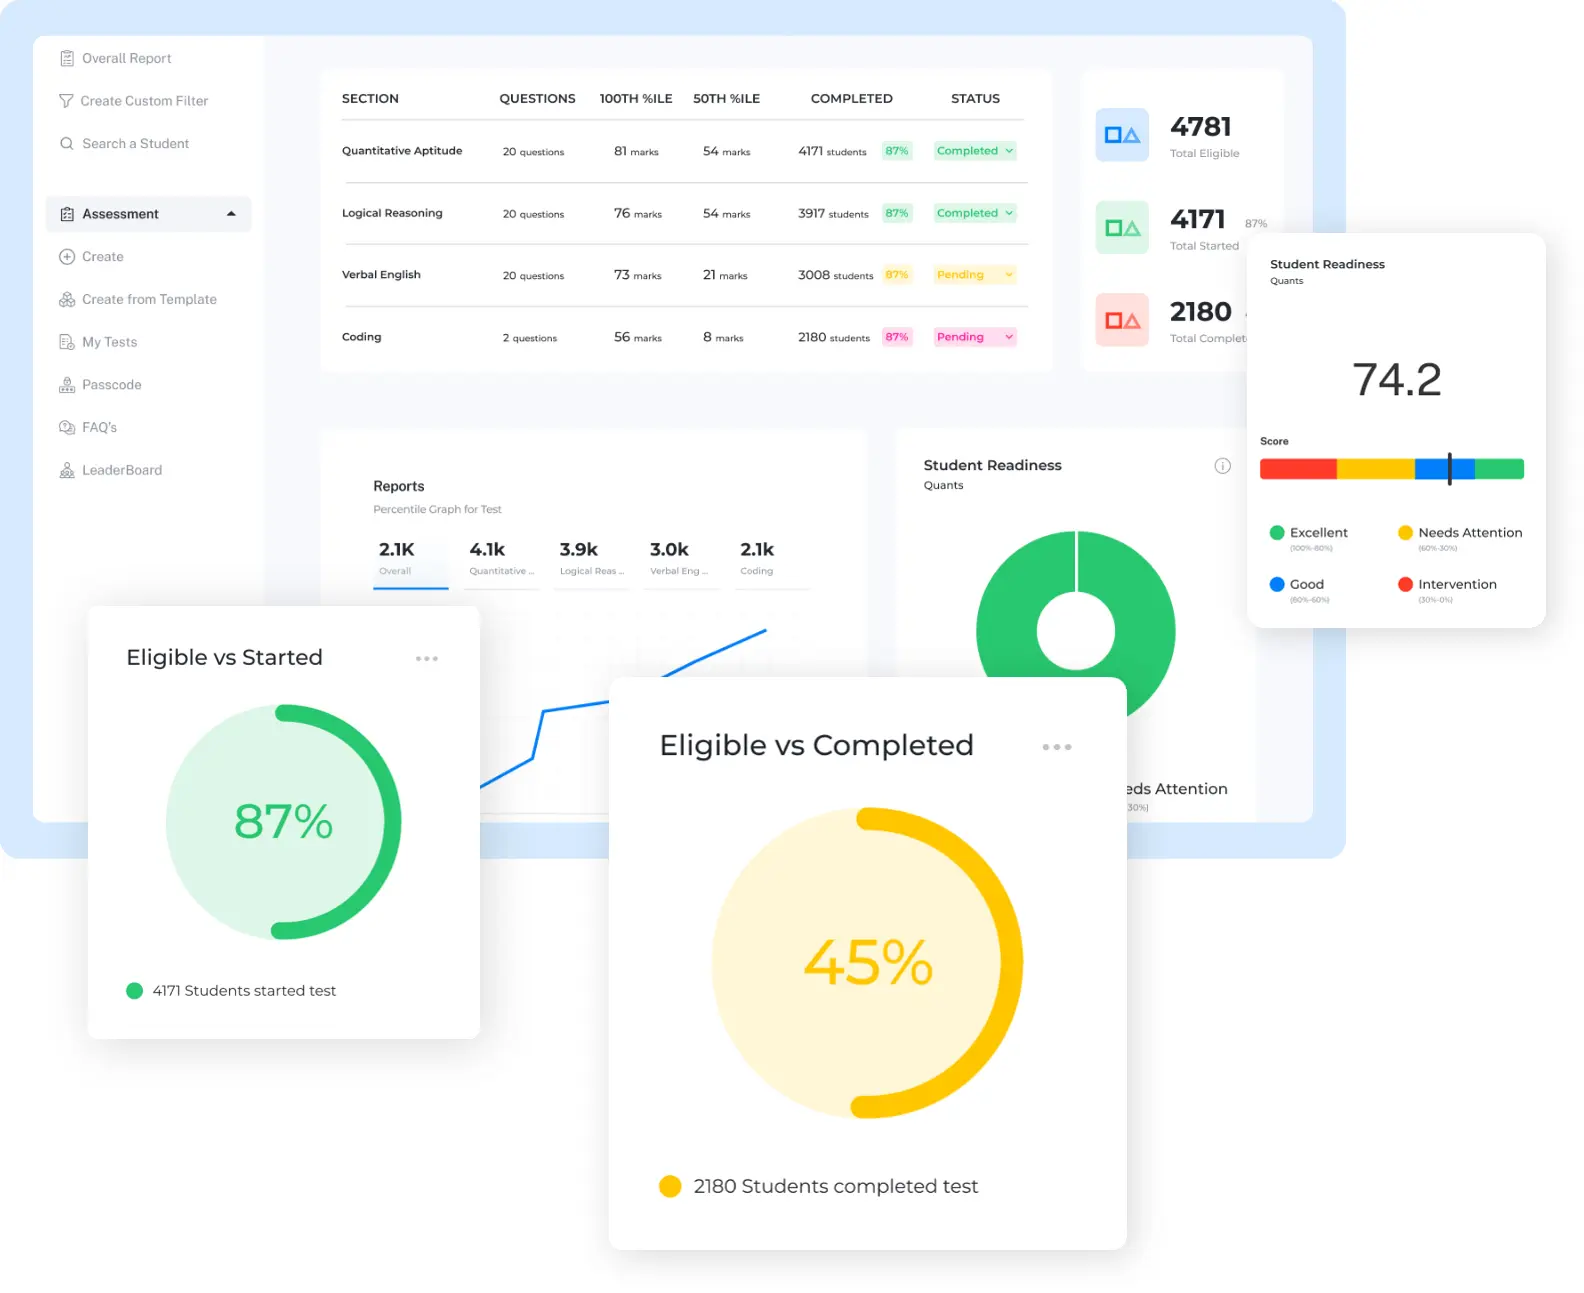This screenshot has height=1293, width=1584.
Task: Click the Create plus-circle icon
Action: coord(67,257)
